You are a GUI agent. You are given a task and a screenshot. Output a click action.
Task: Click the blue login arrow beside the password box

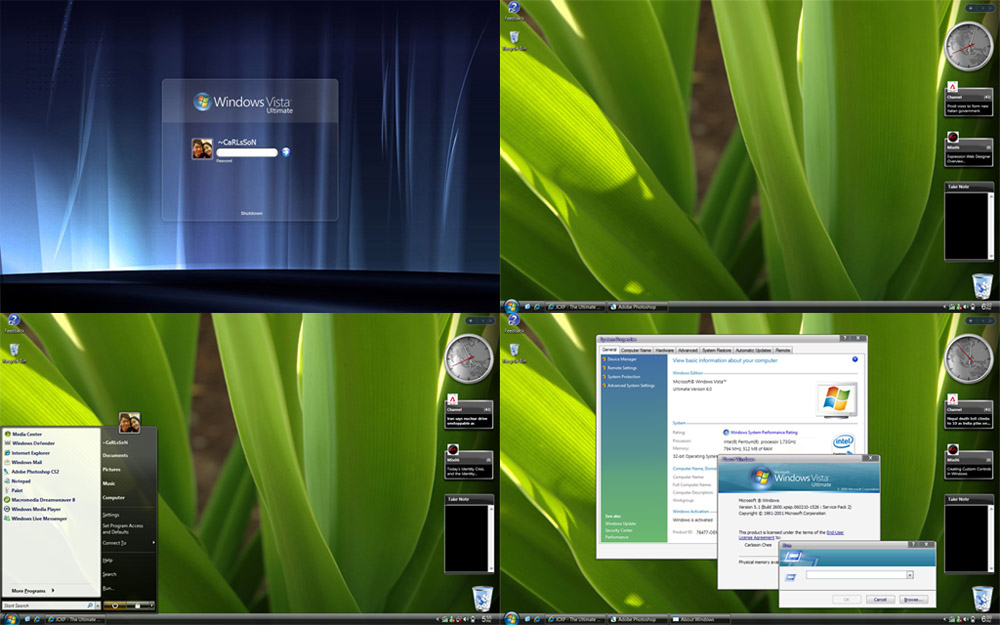pyautogui.click(x=285, y=152)
